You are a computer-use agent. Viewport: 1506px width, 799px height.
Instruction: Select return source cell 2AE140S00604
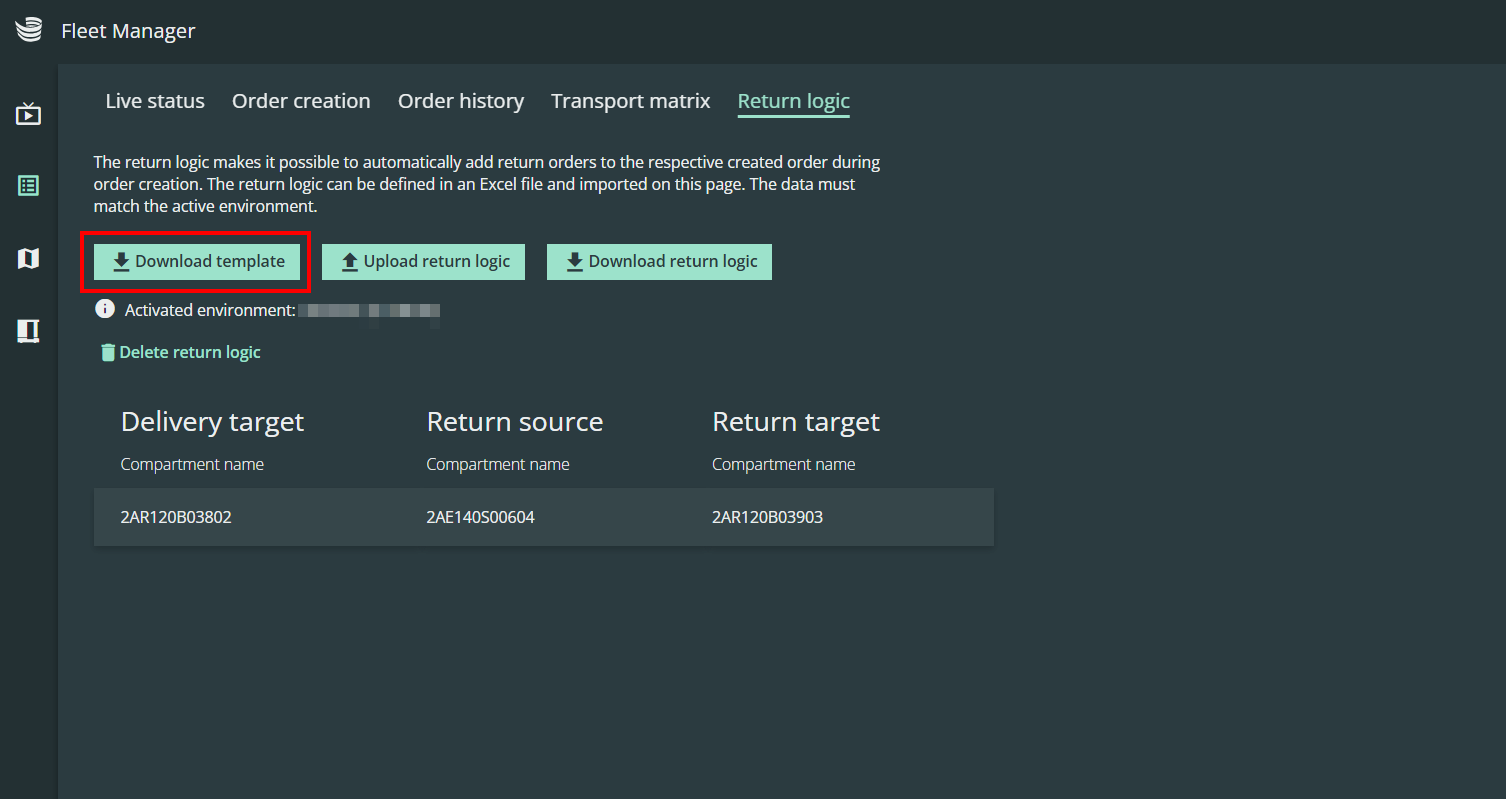(481, 517)
